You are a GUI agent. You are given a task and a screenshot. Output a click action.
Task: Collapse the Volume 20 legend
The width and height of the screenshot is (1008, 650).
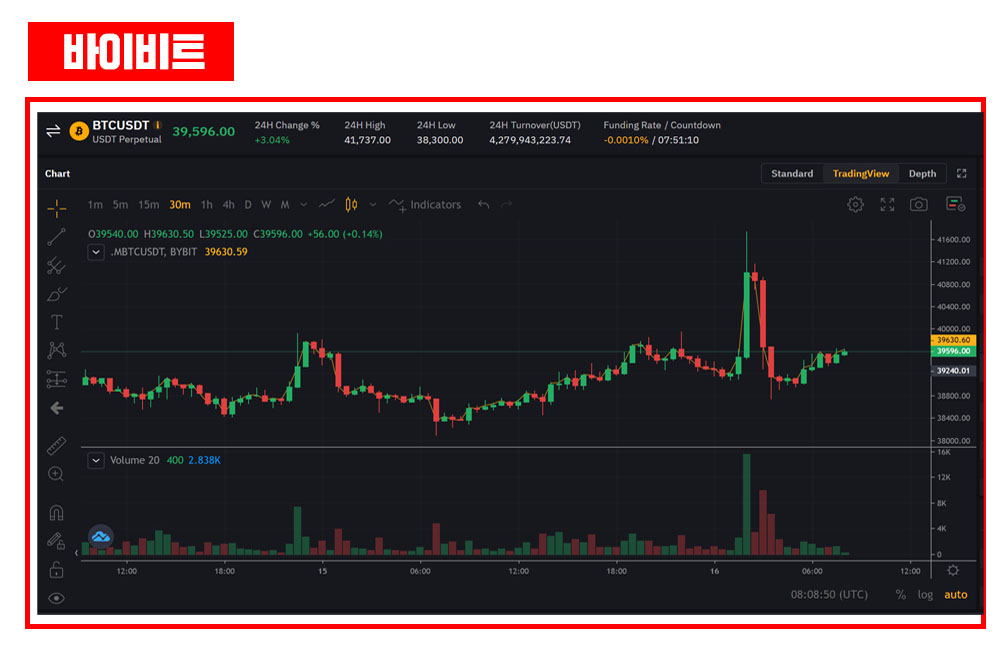96,460
